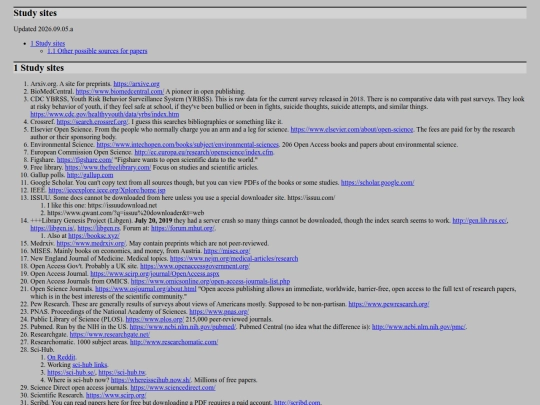Open thefreelibrary.com link
The height and width of the screenshot is (405, 540).
coord(108,167)
